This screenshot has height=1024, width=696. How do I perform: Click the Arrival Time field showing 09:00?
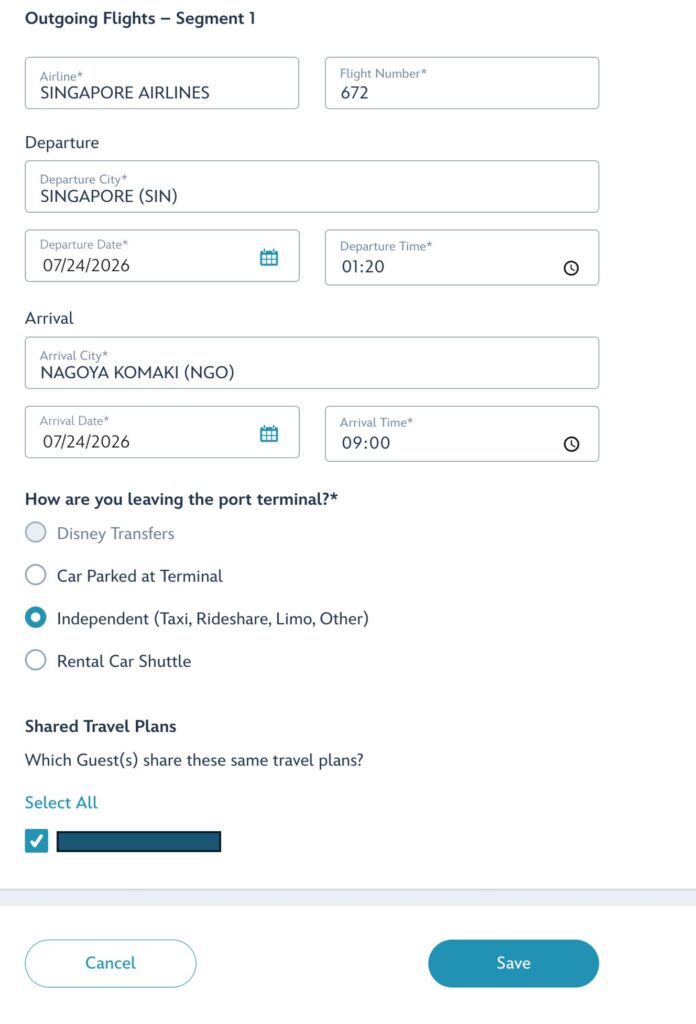[462, 434]
